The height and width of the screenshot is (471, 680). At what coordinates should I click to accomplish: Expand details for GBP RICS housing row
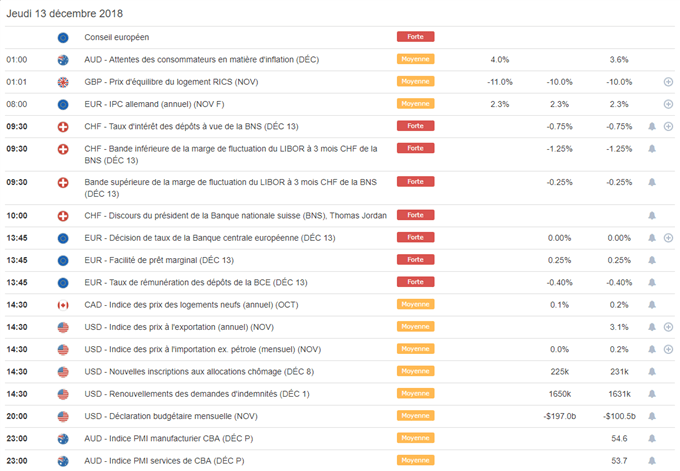coord(668,82)
